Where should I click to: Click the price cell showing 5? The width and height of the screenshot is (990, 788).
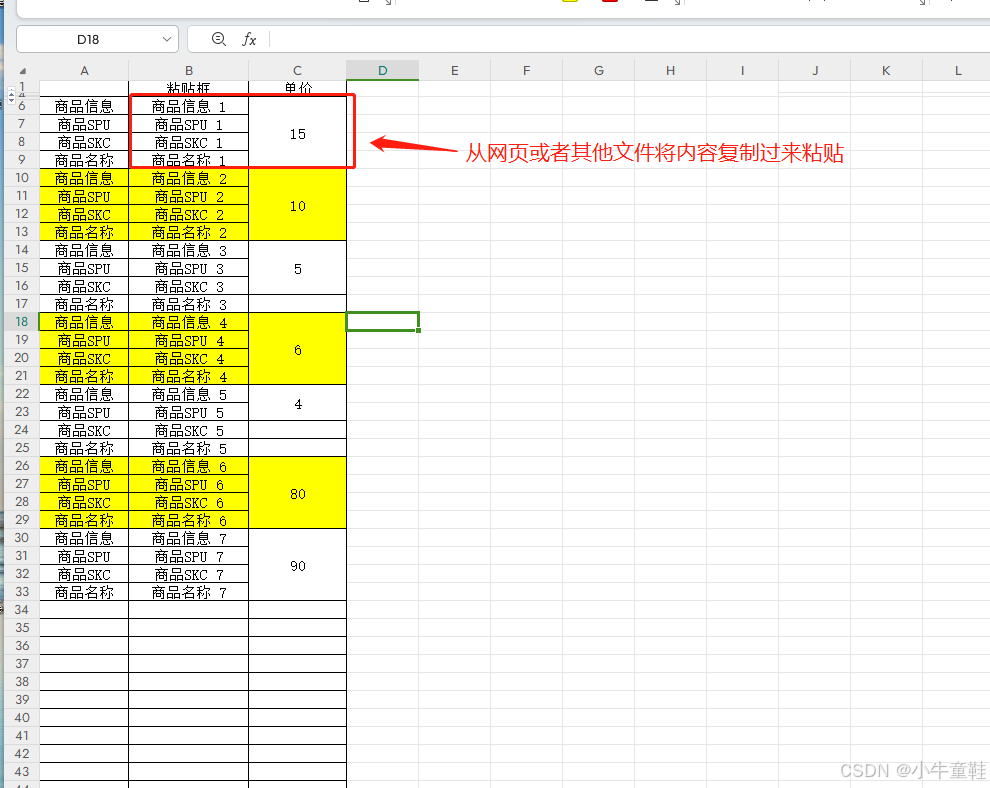297,268
